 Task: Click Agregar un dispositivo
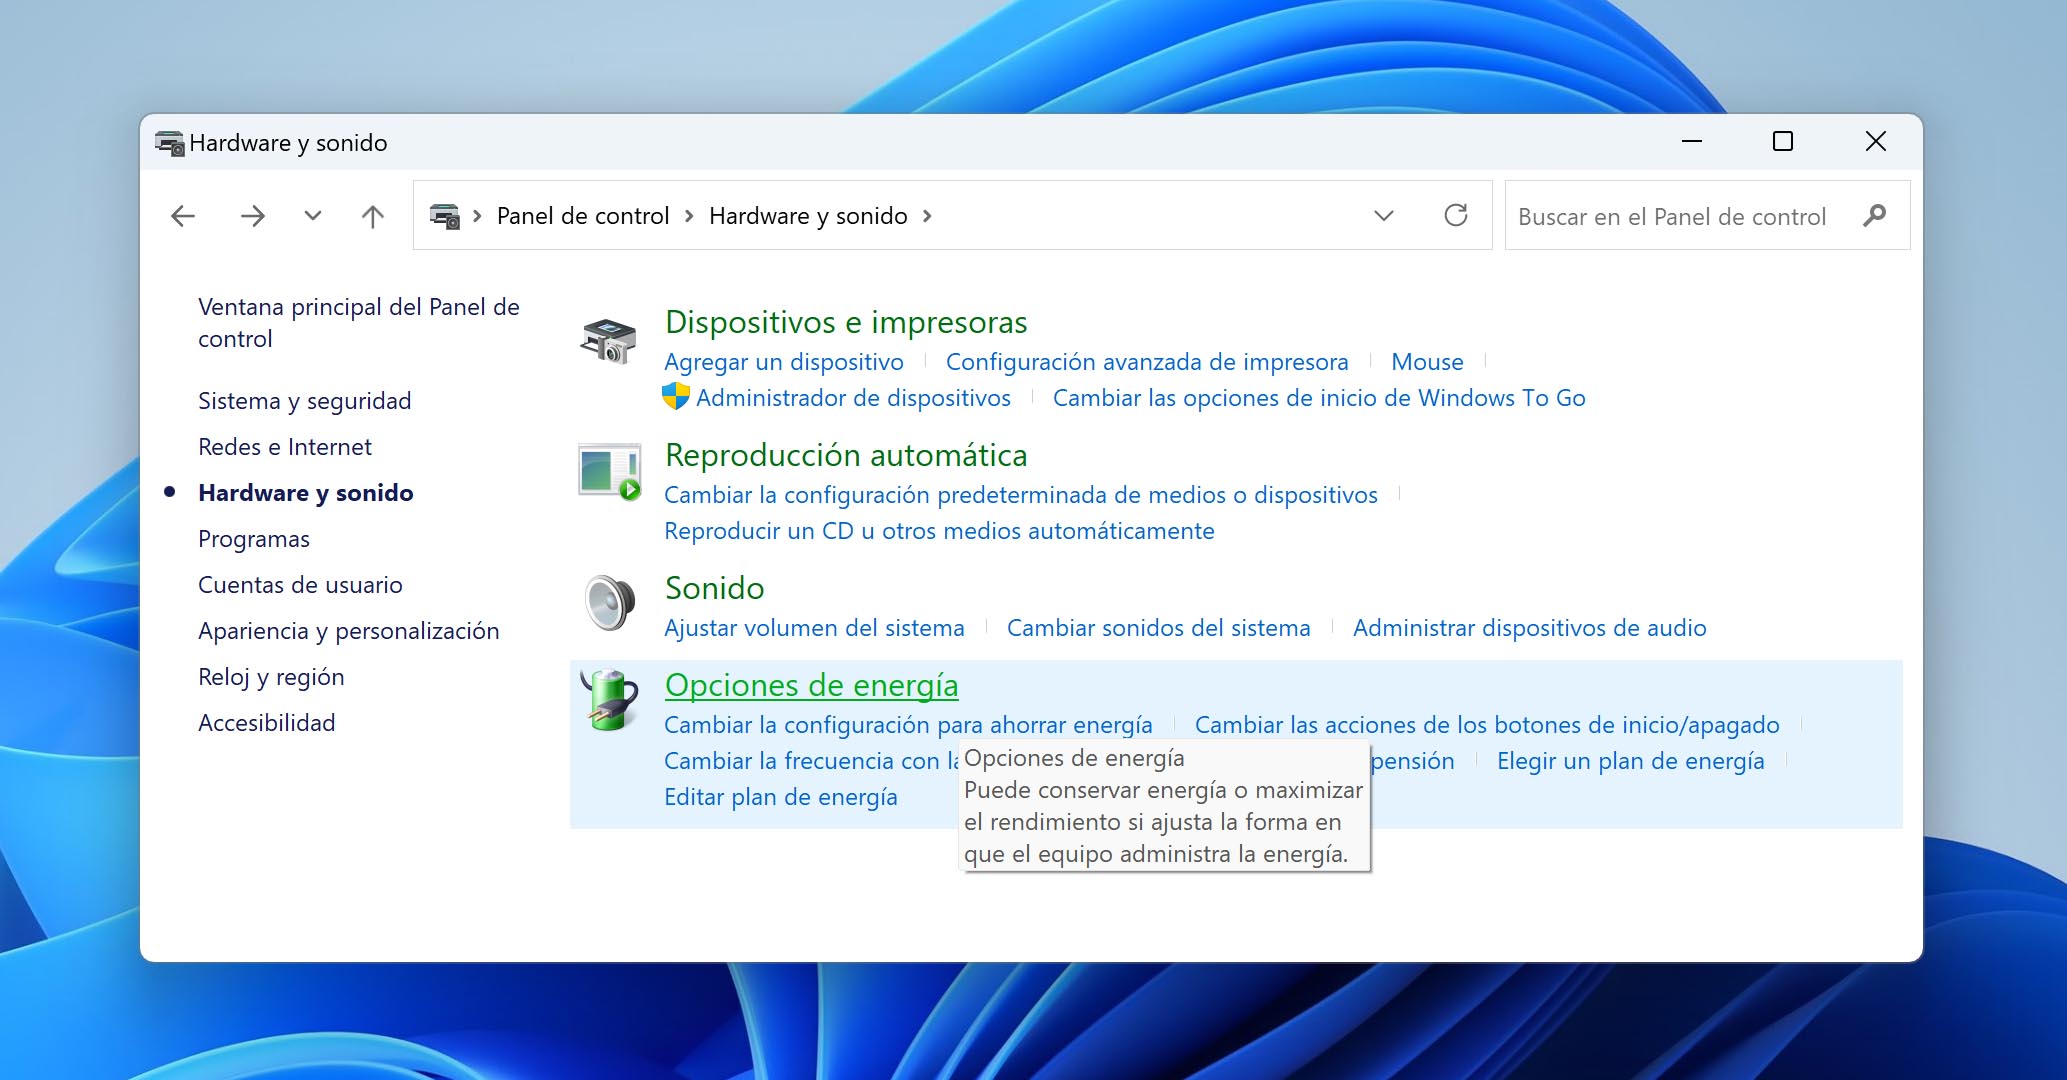(784, 362)
